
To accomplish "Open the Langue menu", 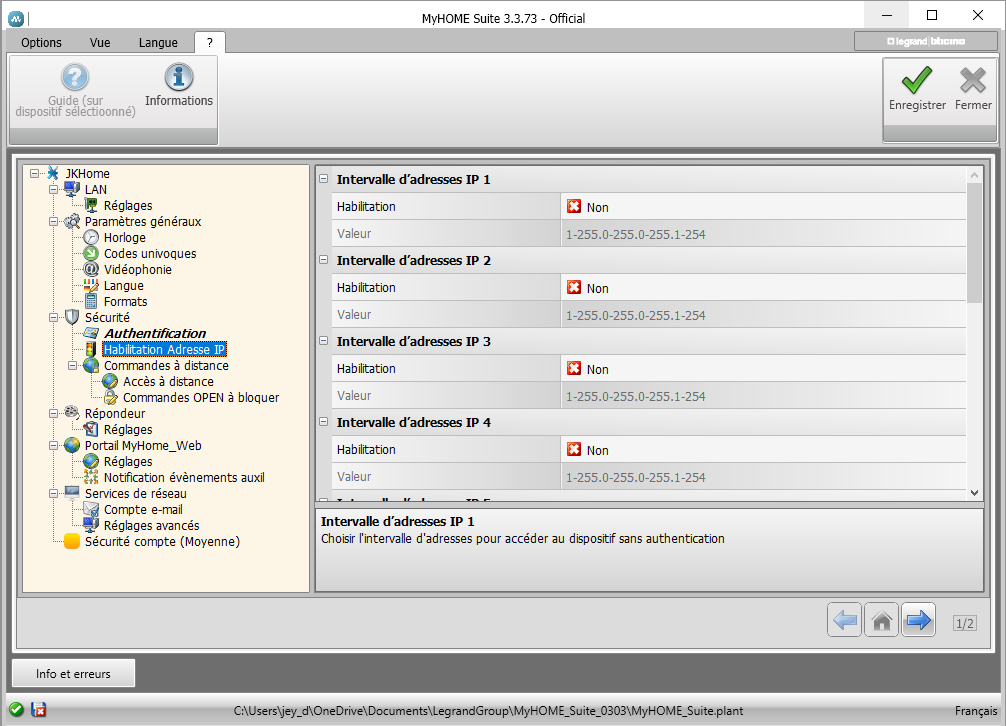I will [158, 42].
